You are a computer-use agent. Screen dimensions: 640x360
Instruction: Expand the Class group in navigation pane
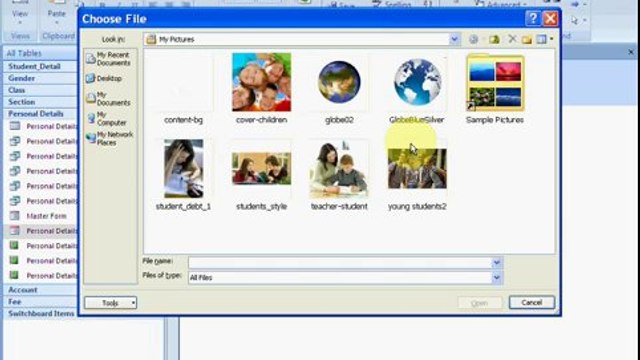40,90
